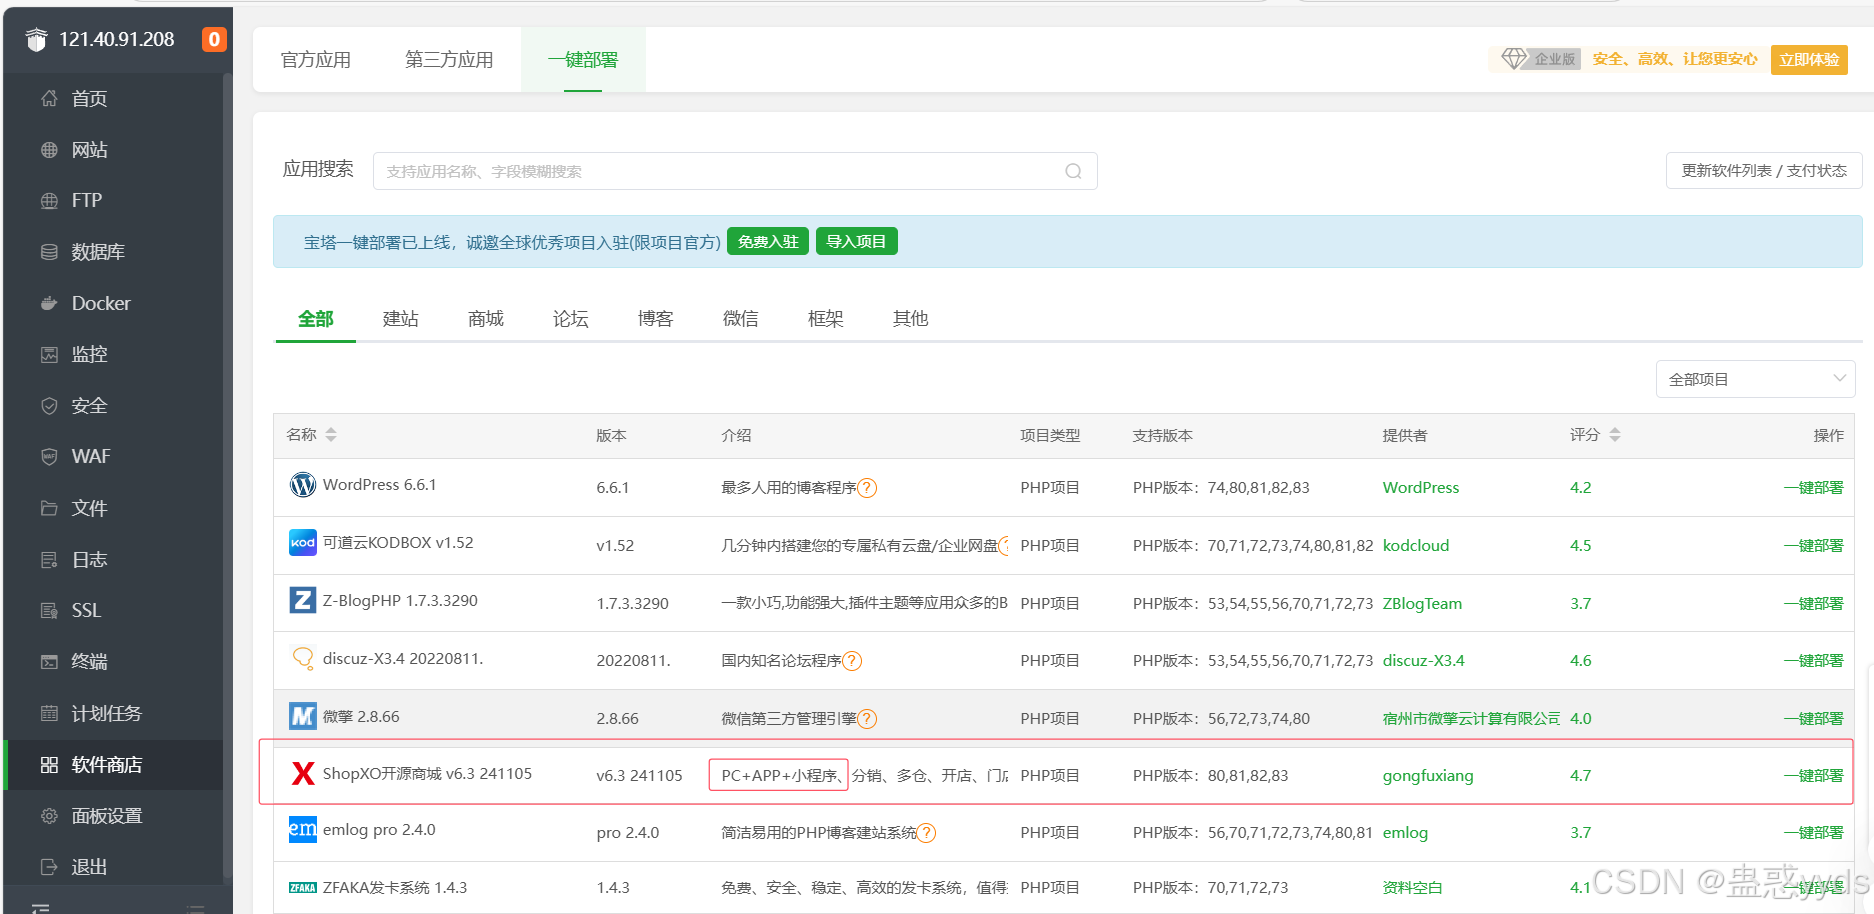1874x914 pixels.
Task: Click the 立即体验 orange button
Action: pos(1809,60)
